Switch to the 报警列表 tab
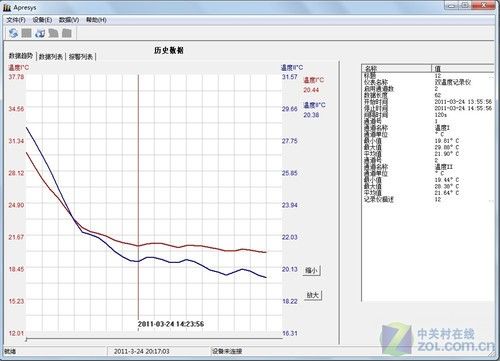 (x=81, y=57)
